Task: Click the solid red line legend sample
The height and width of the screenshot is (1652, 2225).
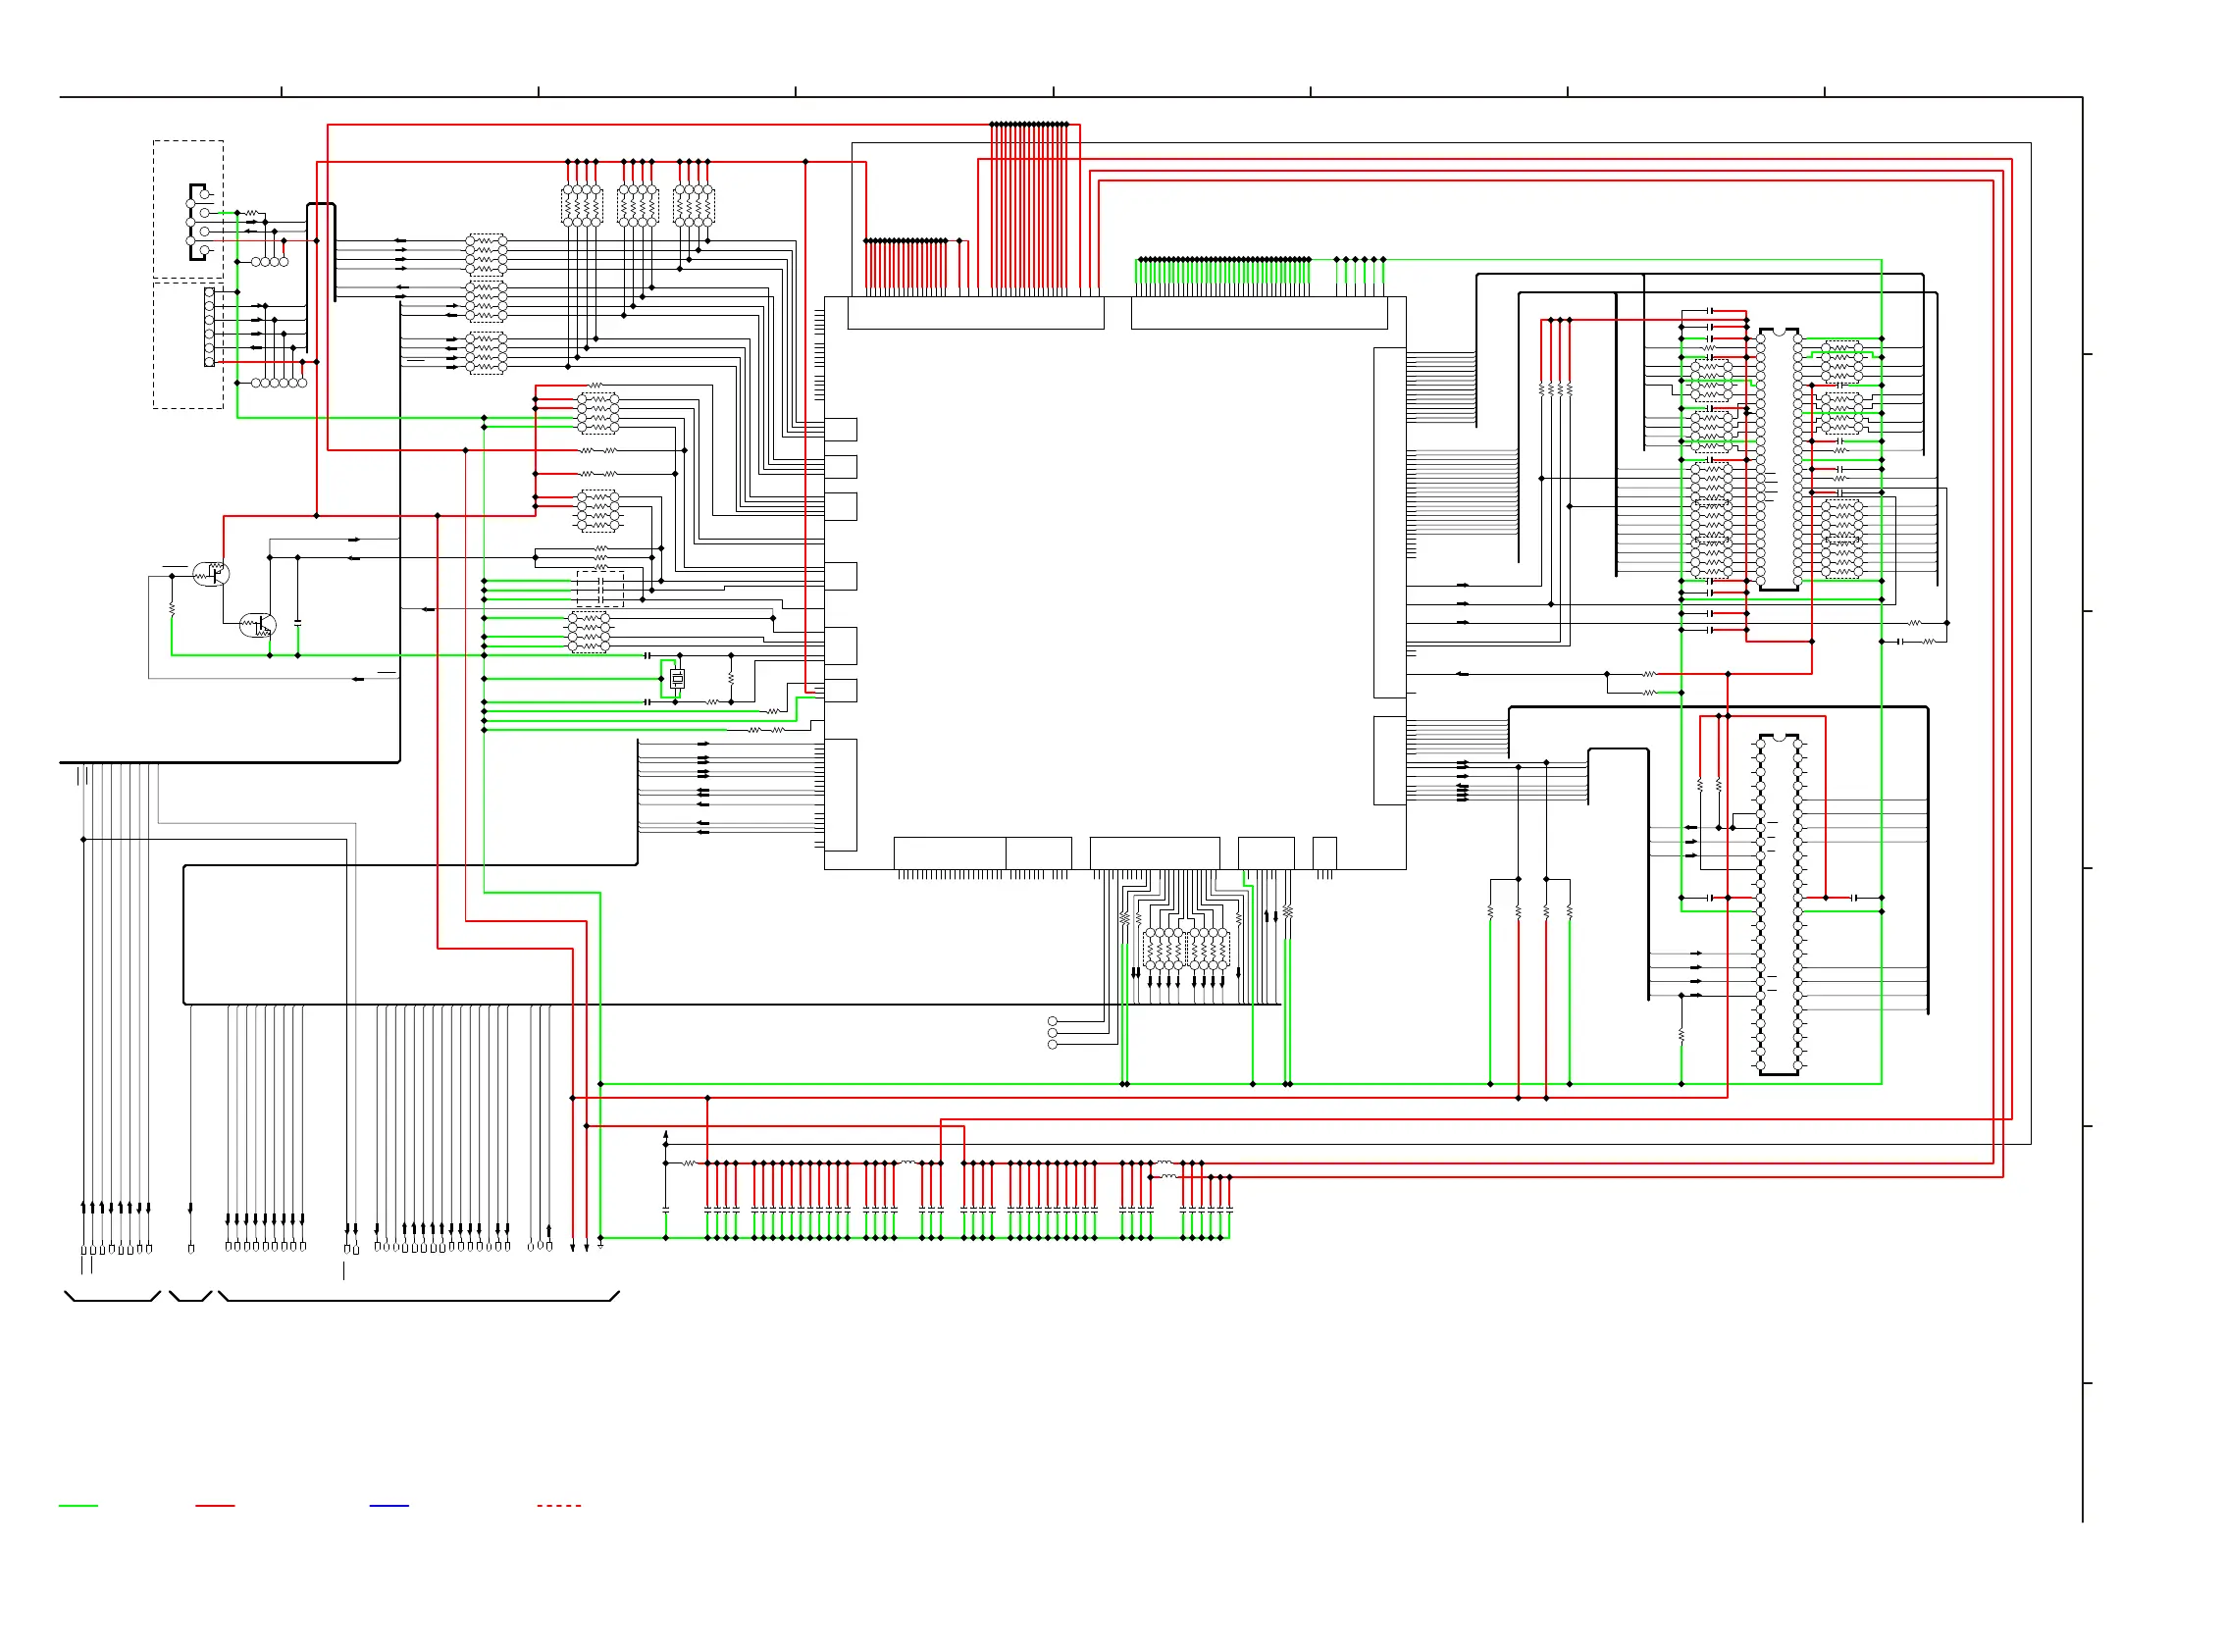Action: coord(215,1505)
